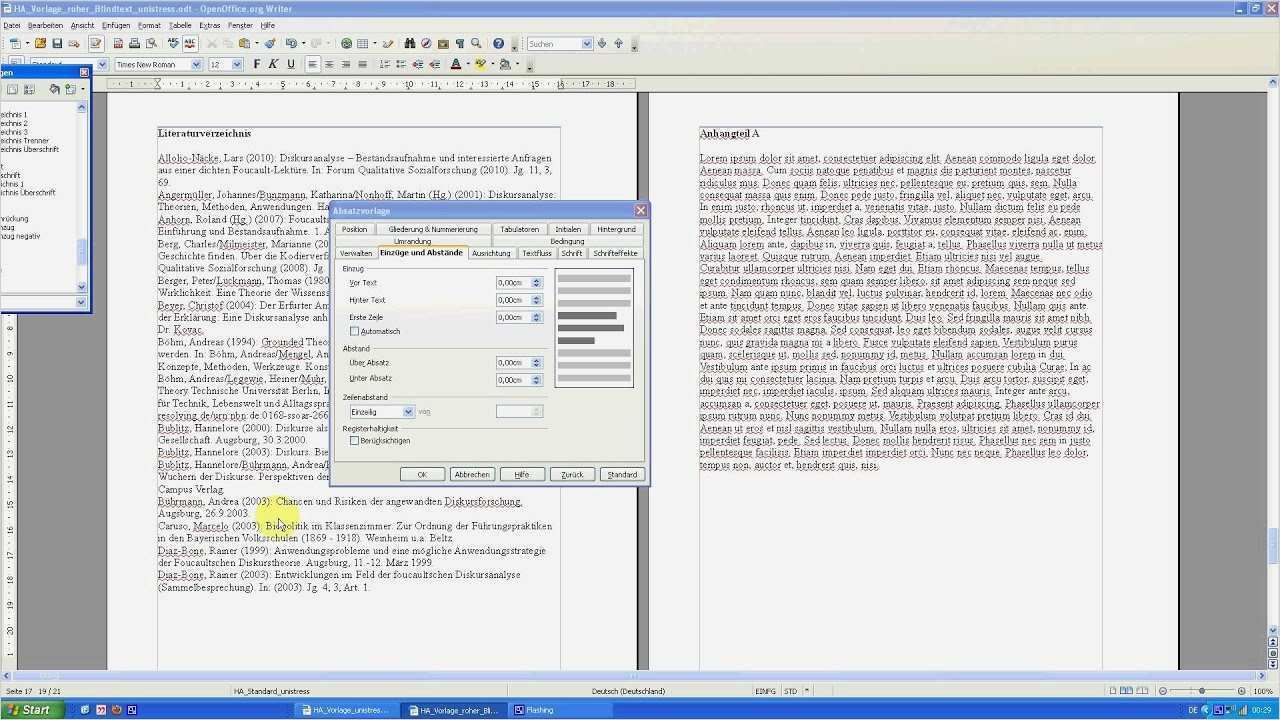Image resolution: width=1280 pixels, height=720 pixels.
Task: Run the spelling and grammar check icon
Action: [173, 44]
